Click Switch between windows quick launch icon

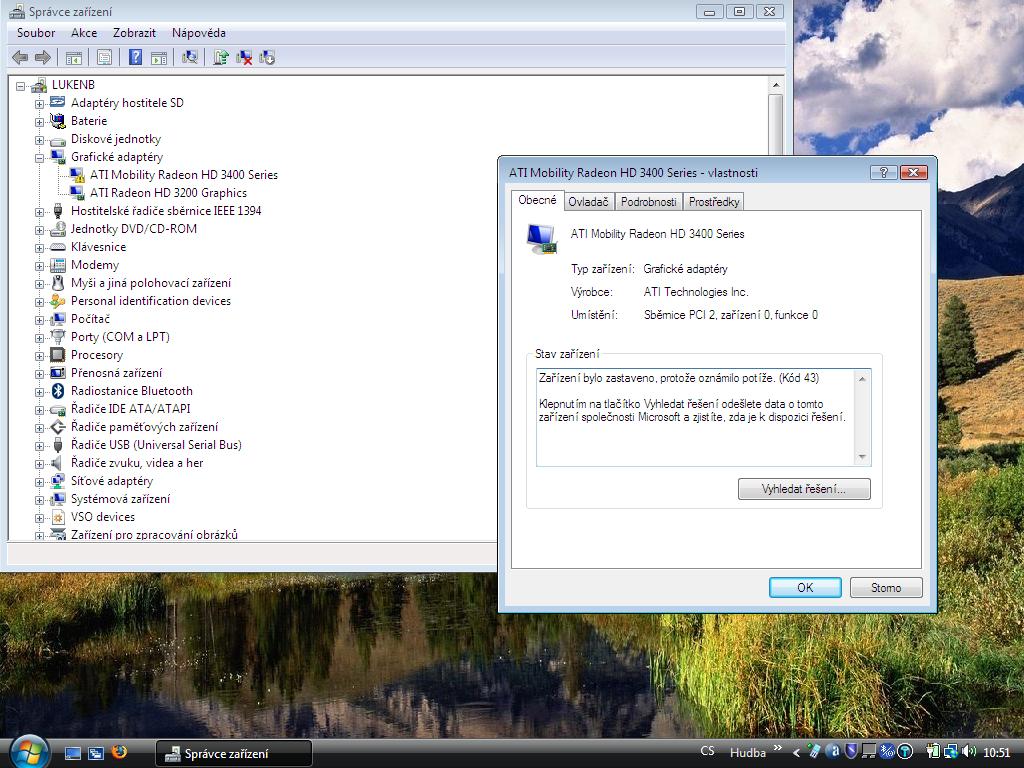click(96, 753)
